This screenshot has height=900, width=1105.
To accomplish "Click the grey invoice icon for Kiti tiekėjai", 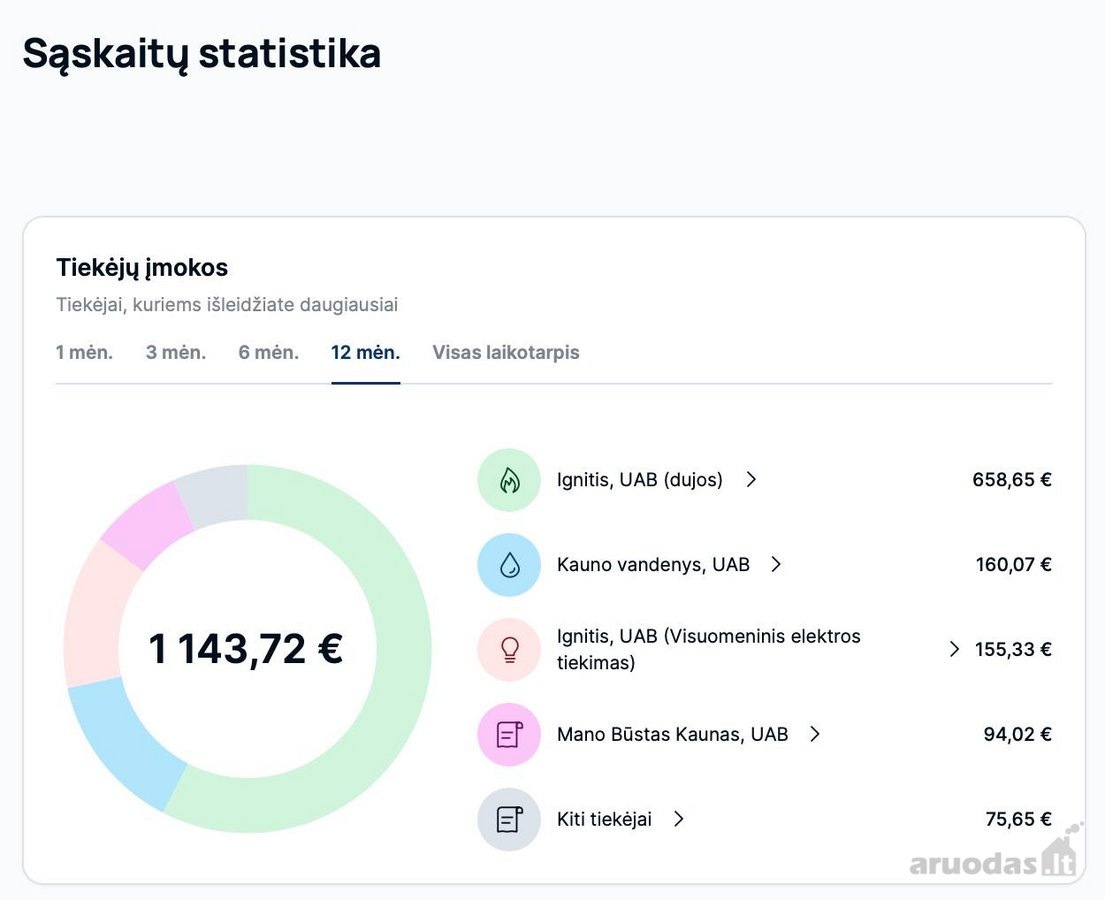I will (x=509, y=819).
